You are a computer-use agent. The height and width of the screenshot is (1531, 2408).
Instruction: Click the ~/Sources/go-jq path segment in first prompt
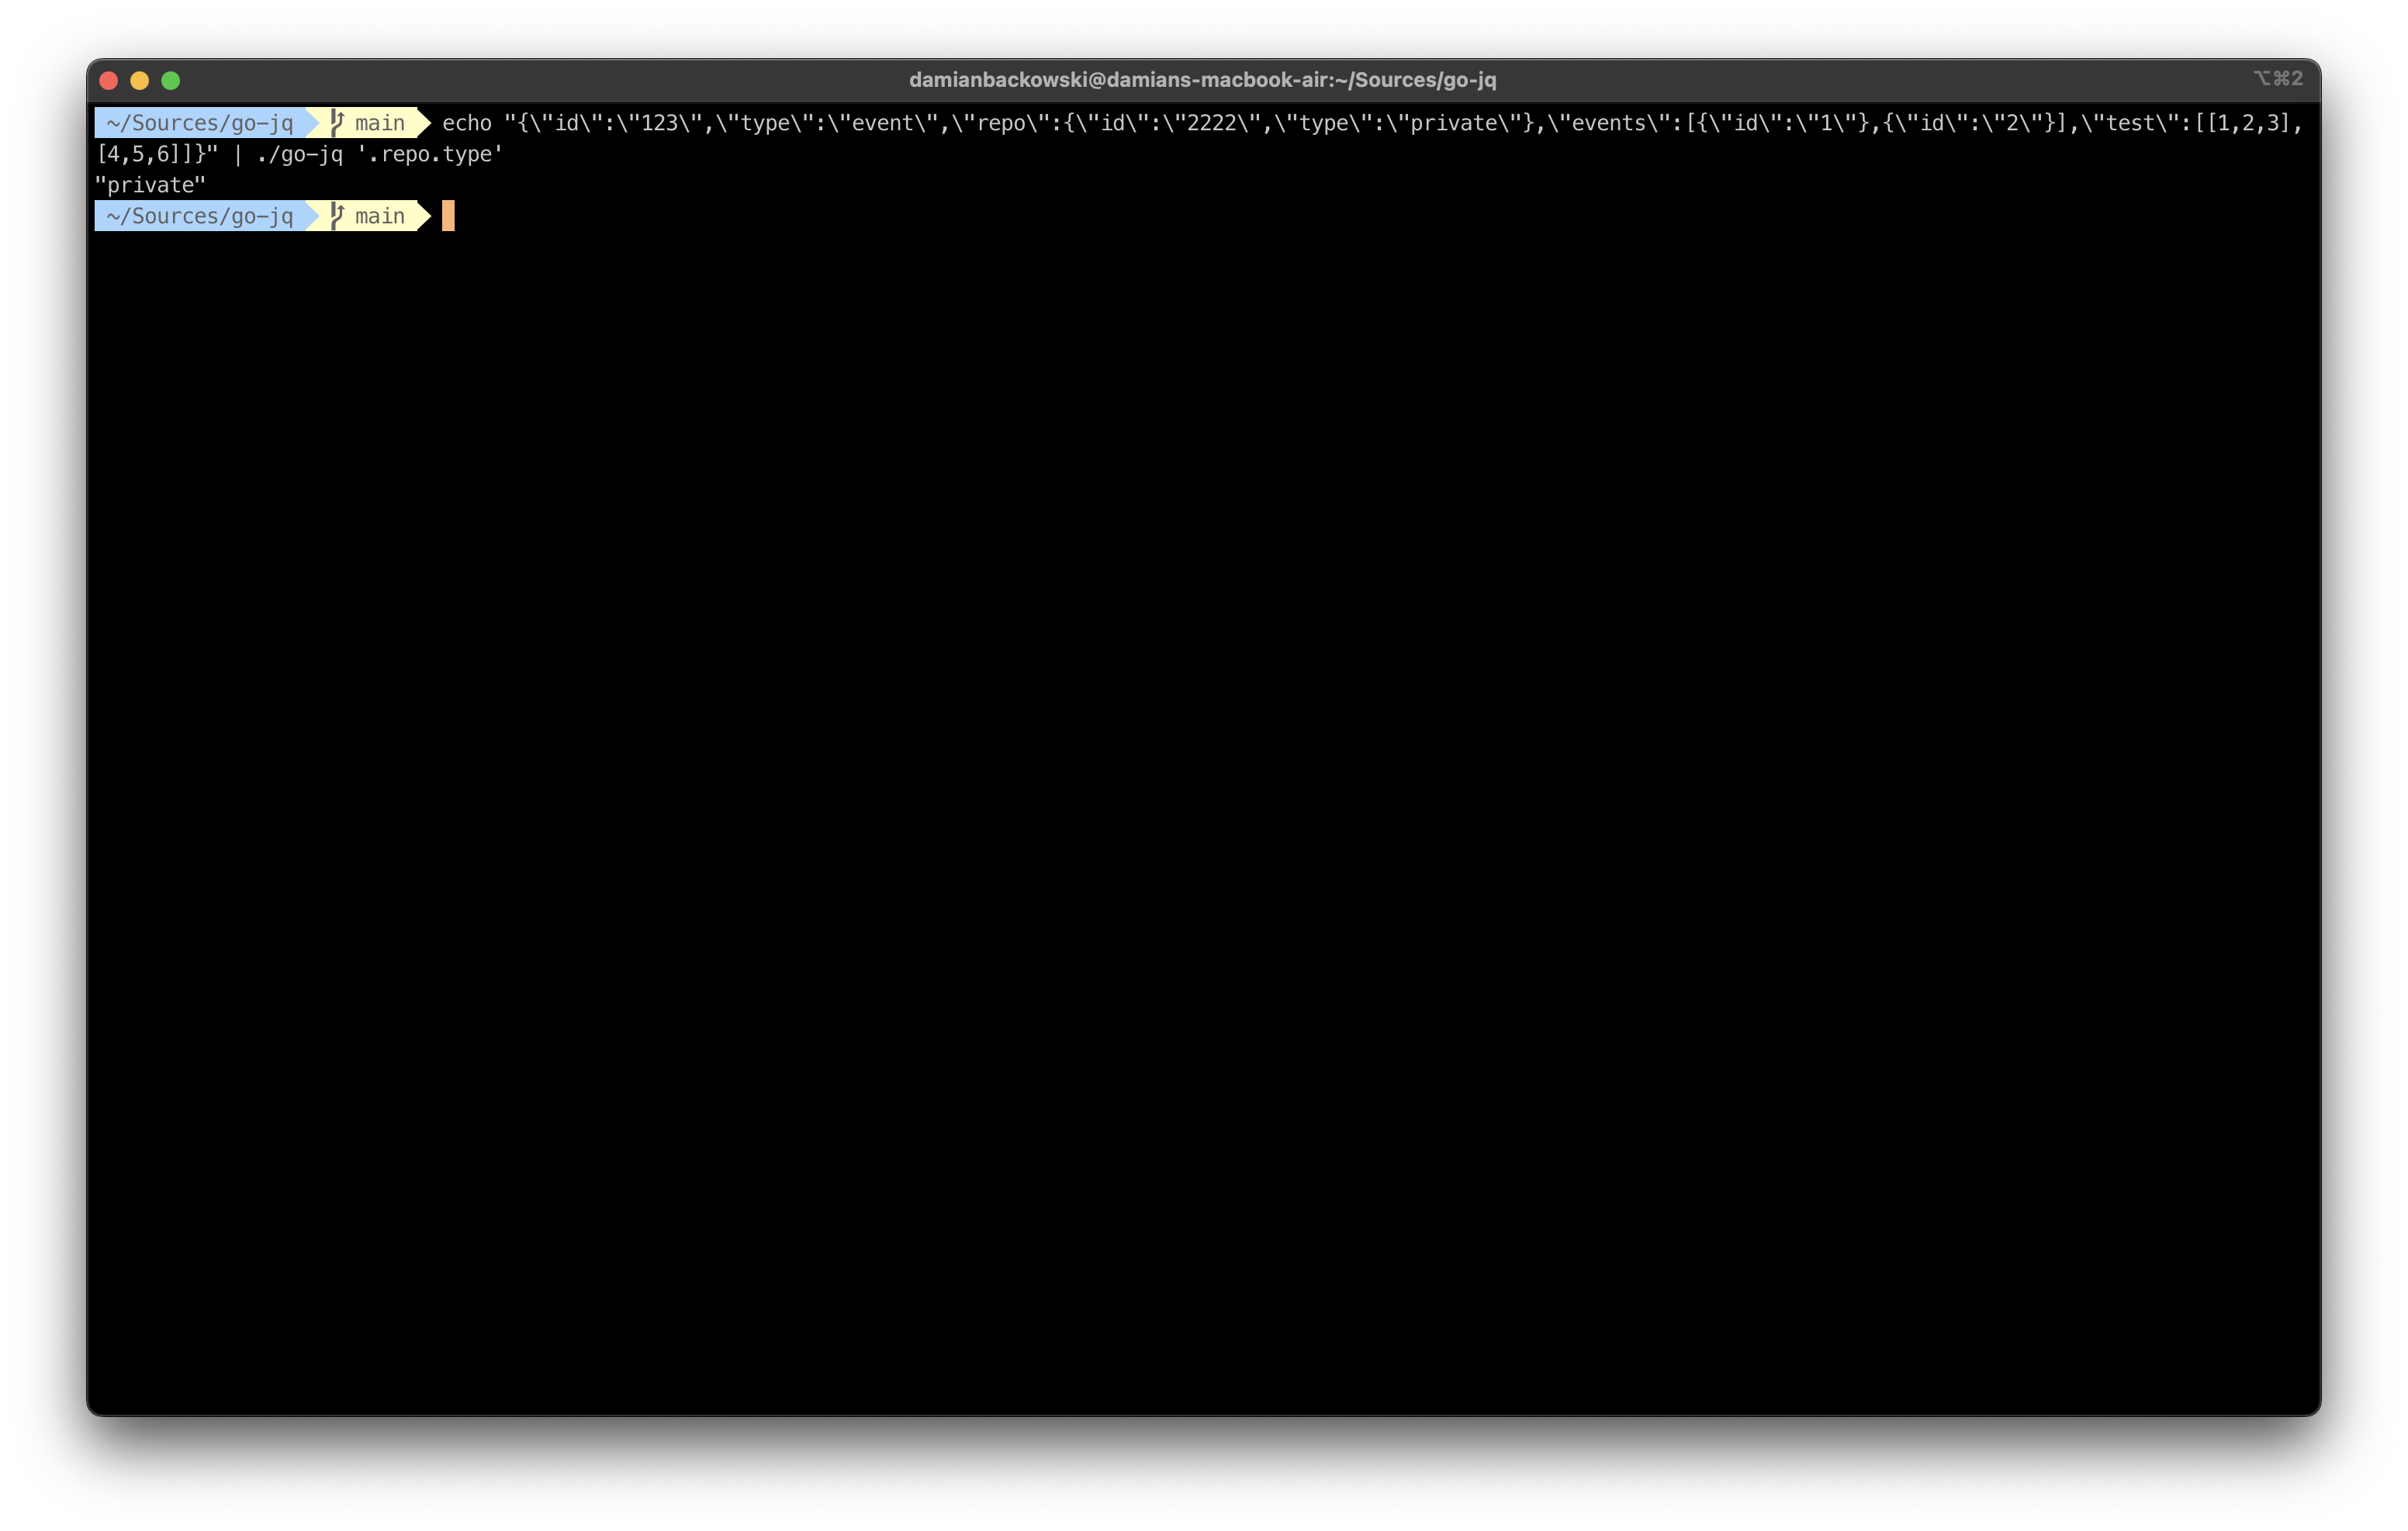click(x=200, y=123)
